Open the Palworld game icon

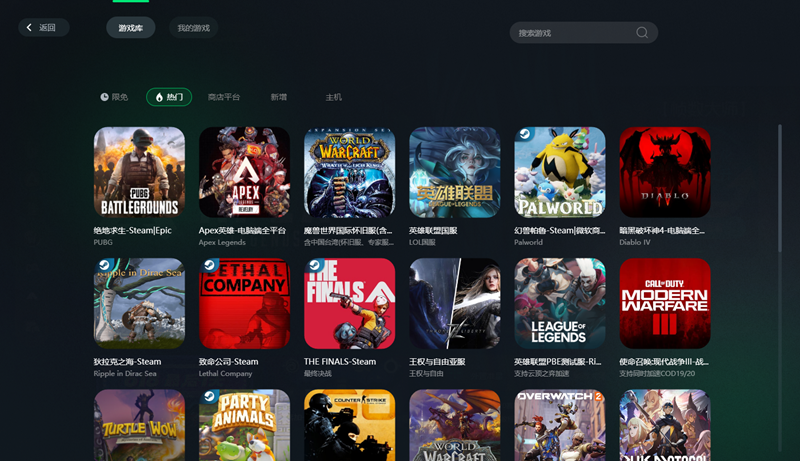tap(560, 172)
